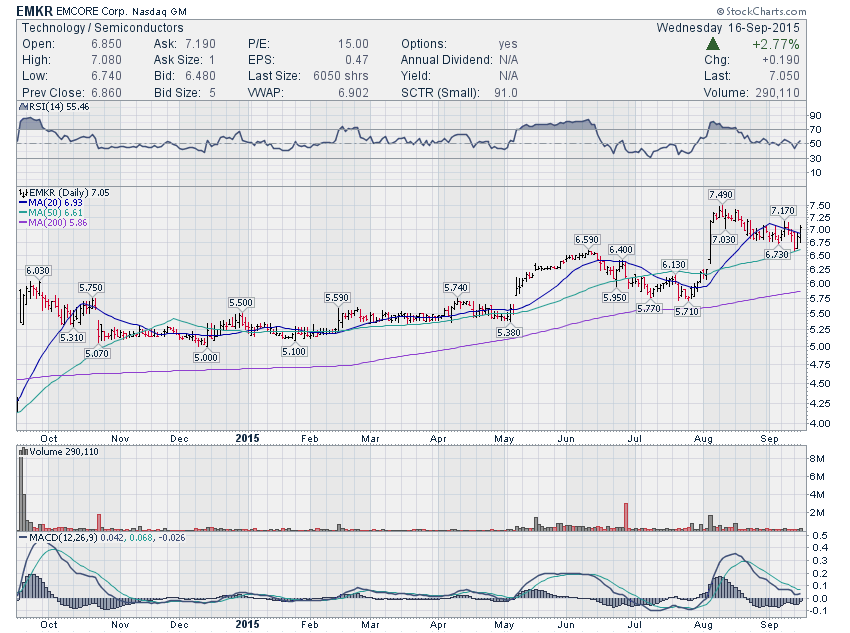Click the 7.030 price label
The image size is (850, 633).
(x=724, y=239)
